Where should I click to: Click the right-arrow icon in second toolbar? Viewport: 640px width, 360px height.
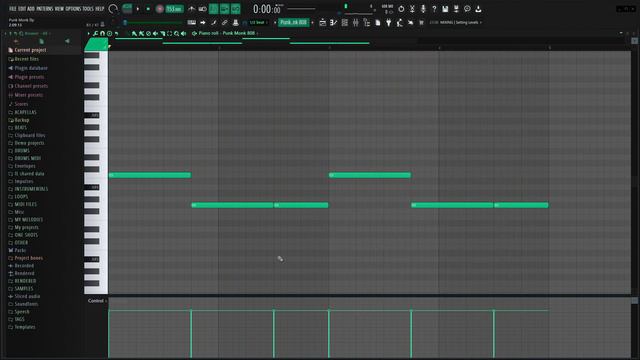tap(203, 22)
